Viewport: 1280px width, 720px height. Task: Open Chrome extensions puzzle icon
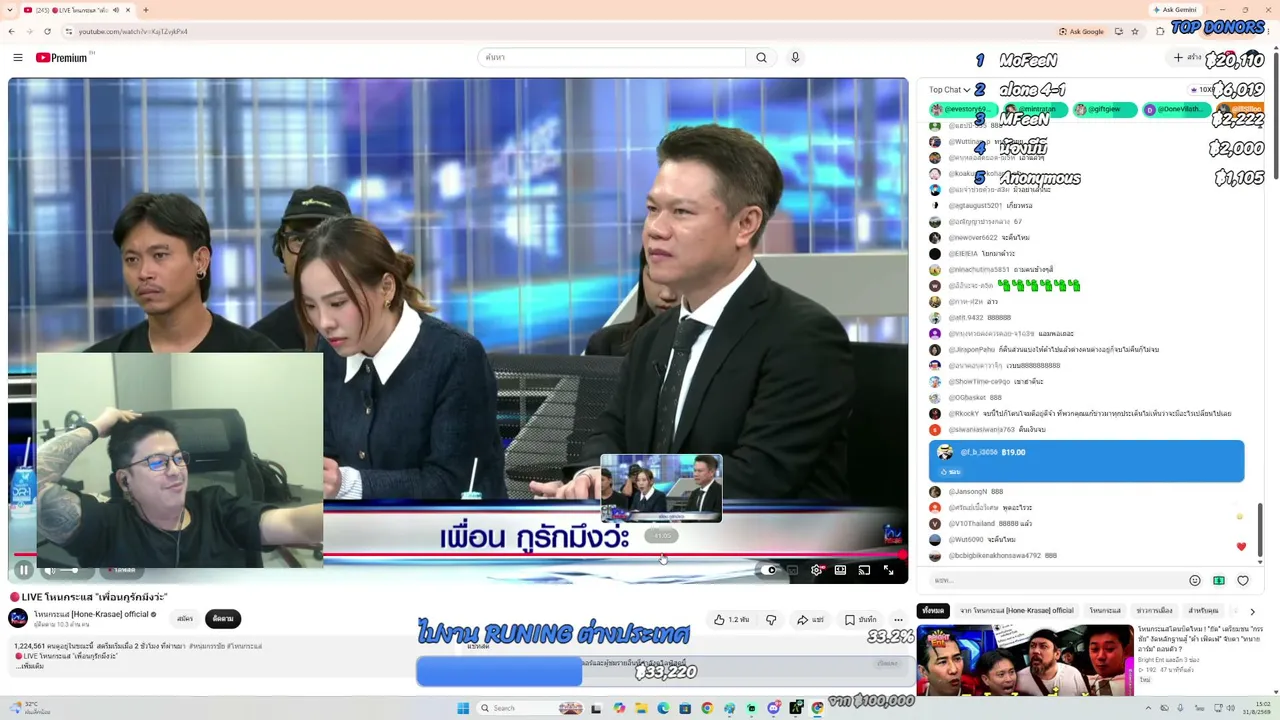coord(1159,31)
